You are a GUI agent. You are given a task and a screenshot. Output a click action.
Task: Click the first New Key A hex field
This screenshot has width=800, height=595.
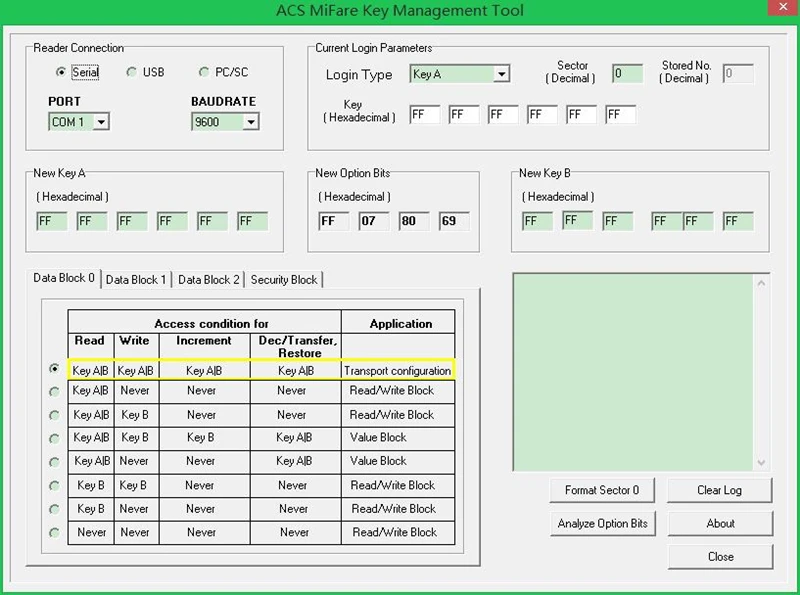point(52,221)
